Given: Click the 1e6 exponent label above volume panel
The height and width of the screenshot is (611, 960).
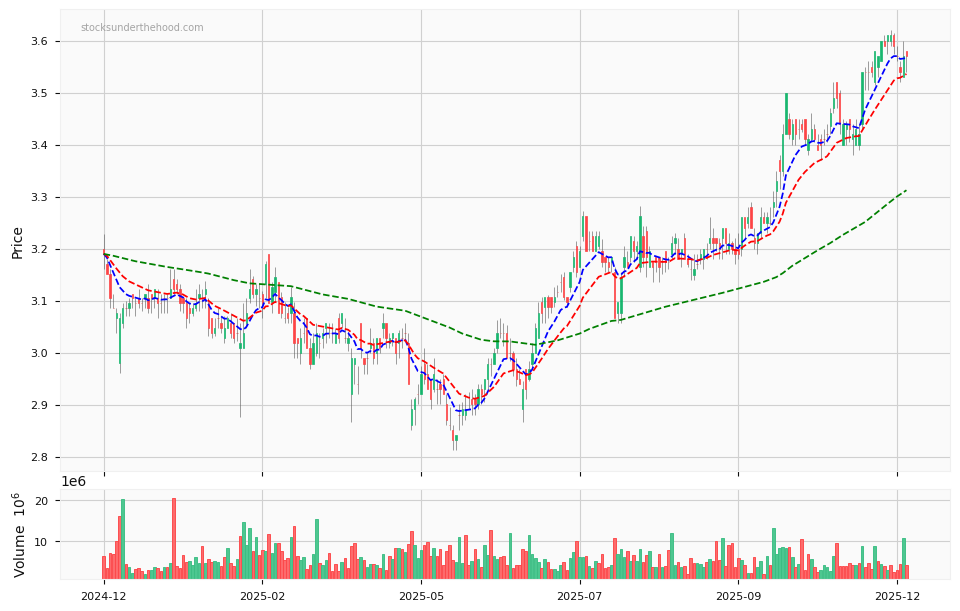Looking at the screenshot, I should tap(74, 481).
